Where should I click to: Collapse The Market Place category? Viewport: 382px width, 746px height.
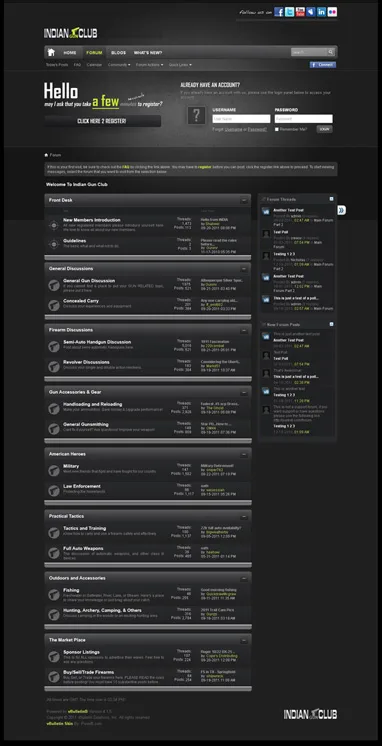244,640
